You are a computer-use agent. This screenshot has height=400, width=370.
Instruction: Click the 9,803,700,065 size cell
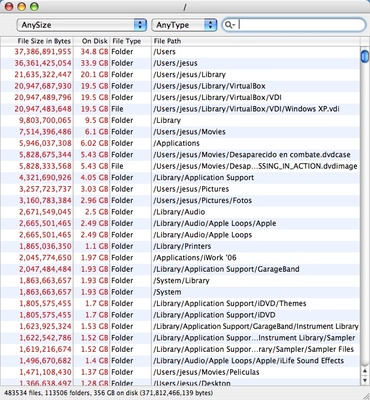coord(45,120)
